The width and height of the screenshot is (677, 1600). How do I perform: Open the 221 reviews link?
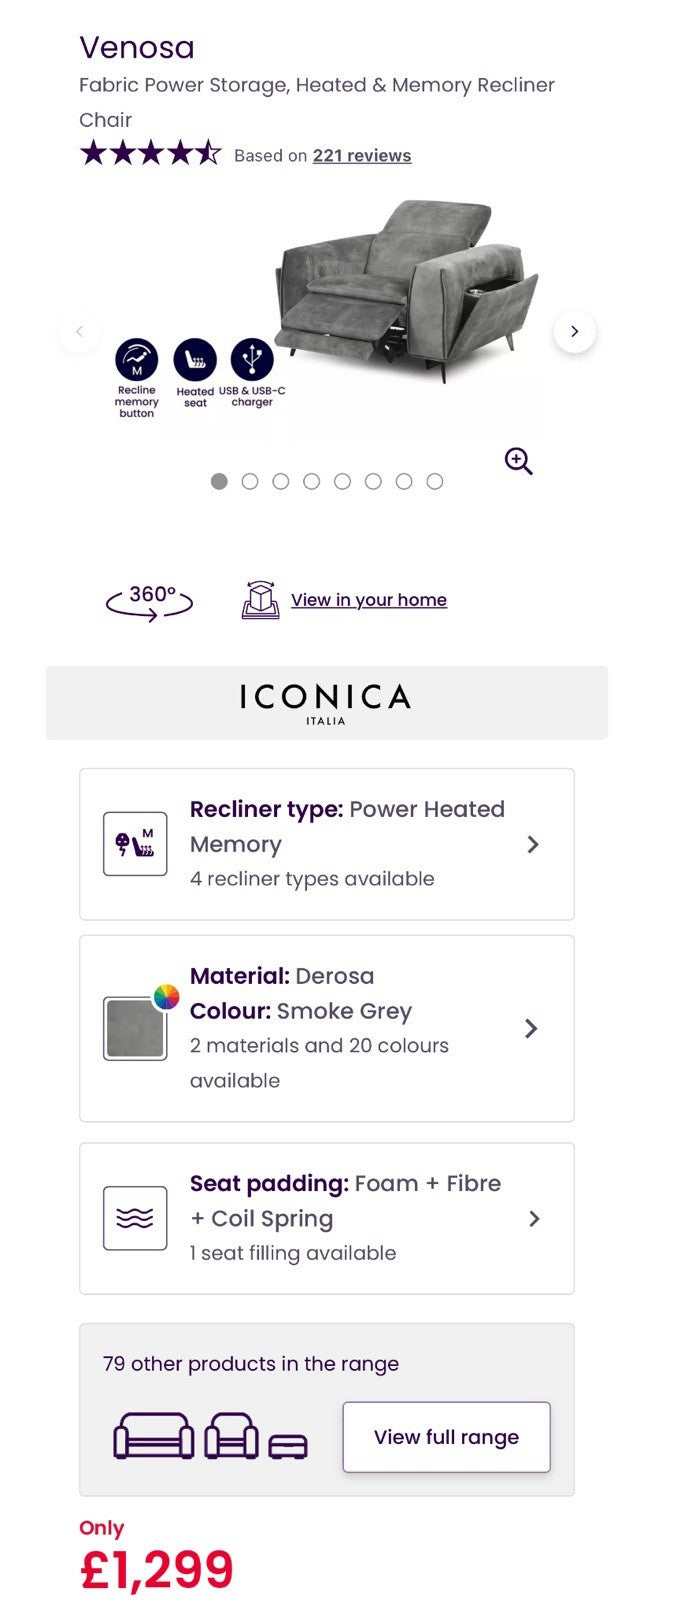point(362,156)
